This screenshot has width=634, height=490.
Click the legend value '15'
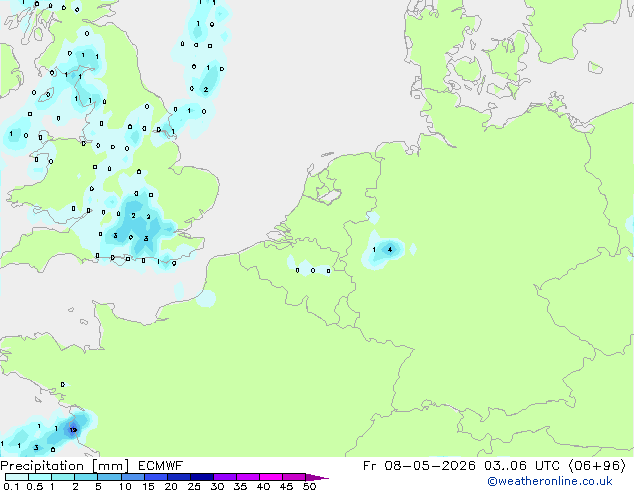coord(148,486)
